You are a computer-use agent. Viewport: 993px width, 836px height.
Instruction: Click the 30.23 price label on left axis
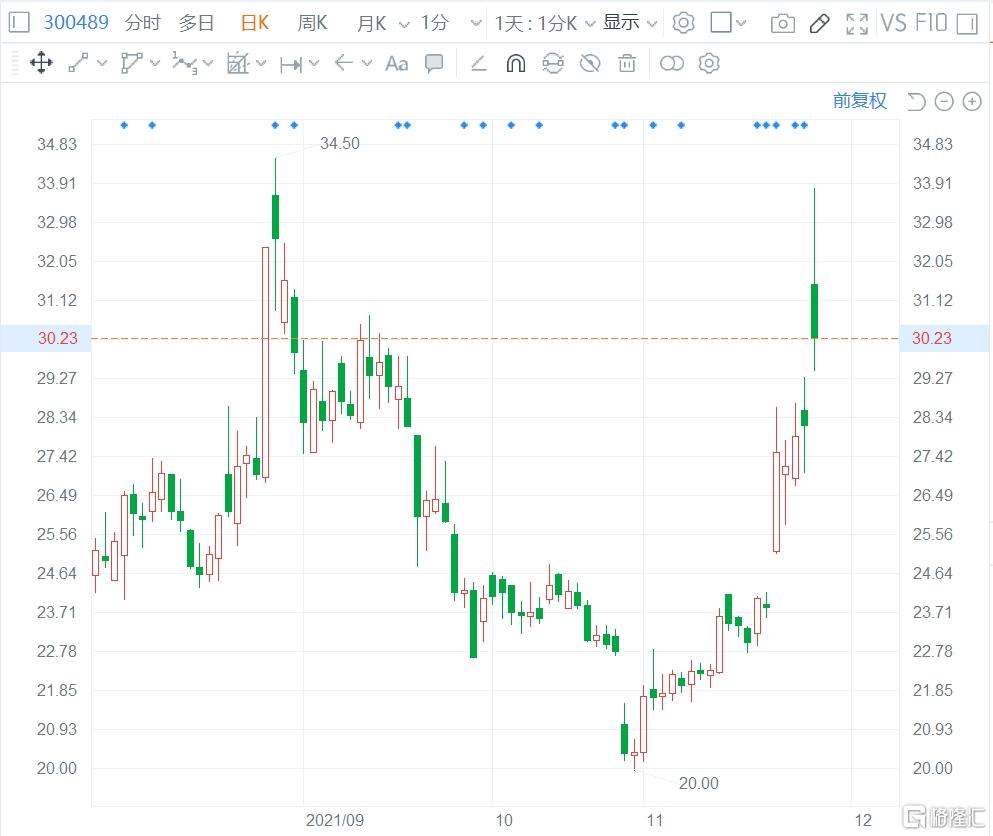[58, 338]
